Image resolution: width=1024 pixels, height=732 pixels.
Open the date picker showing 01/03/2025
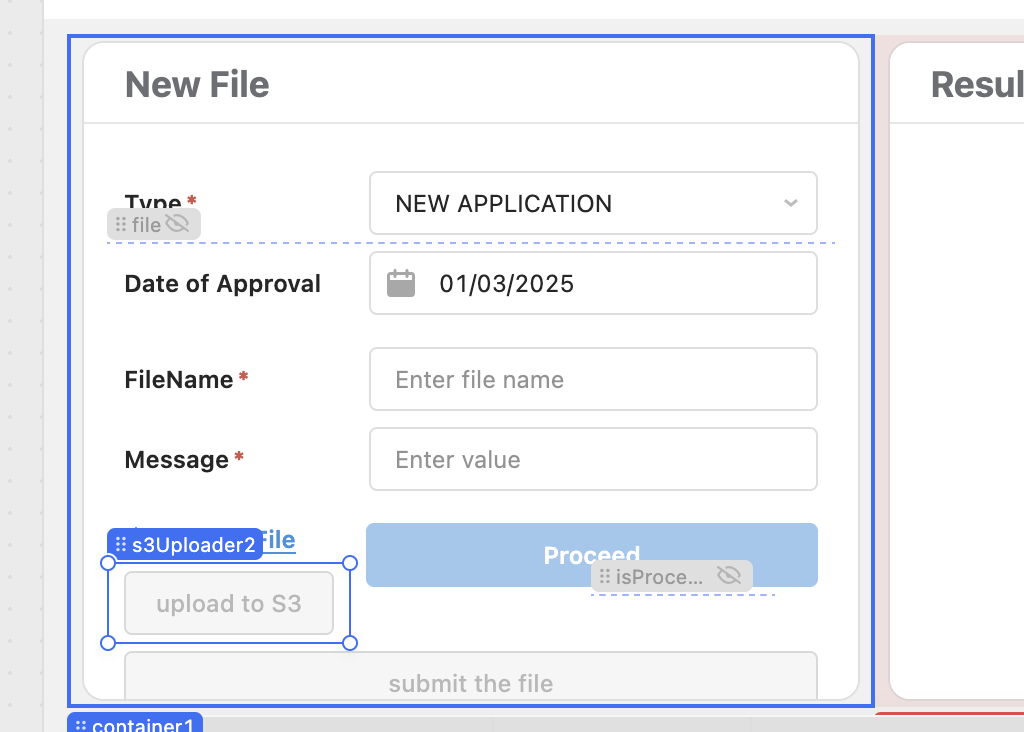[x=593, y=283]
